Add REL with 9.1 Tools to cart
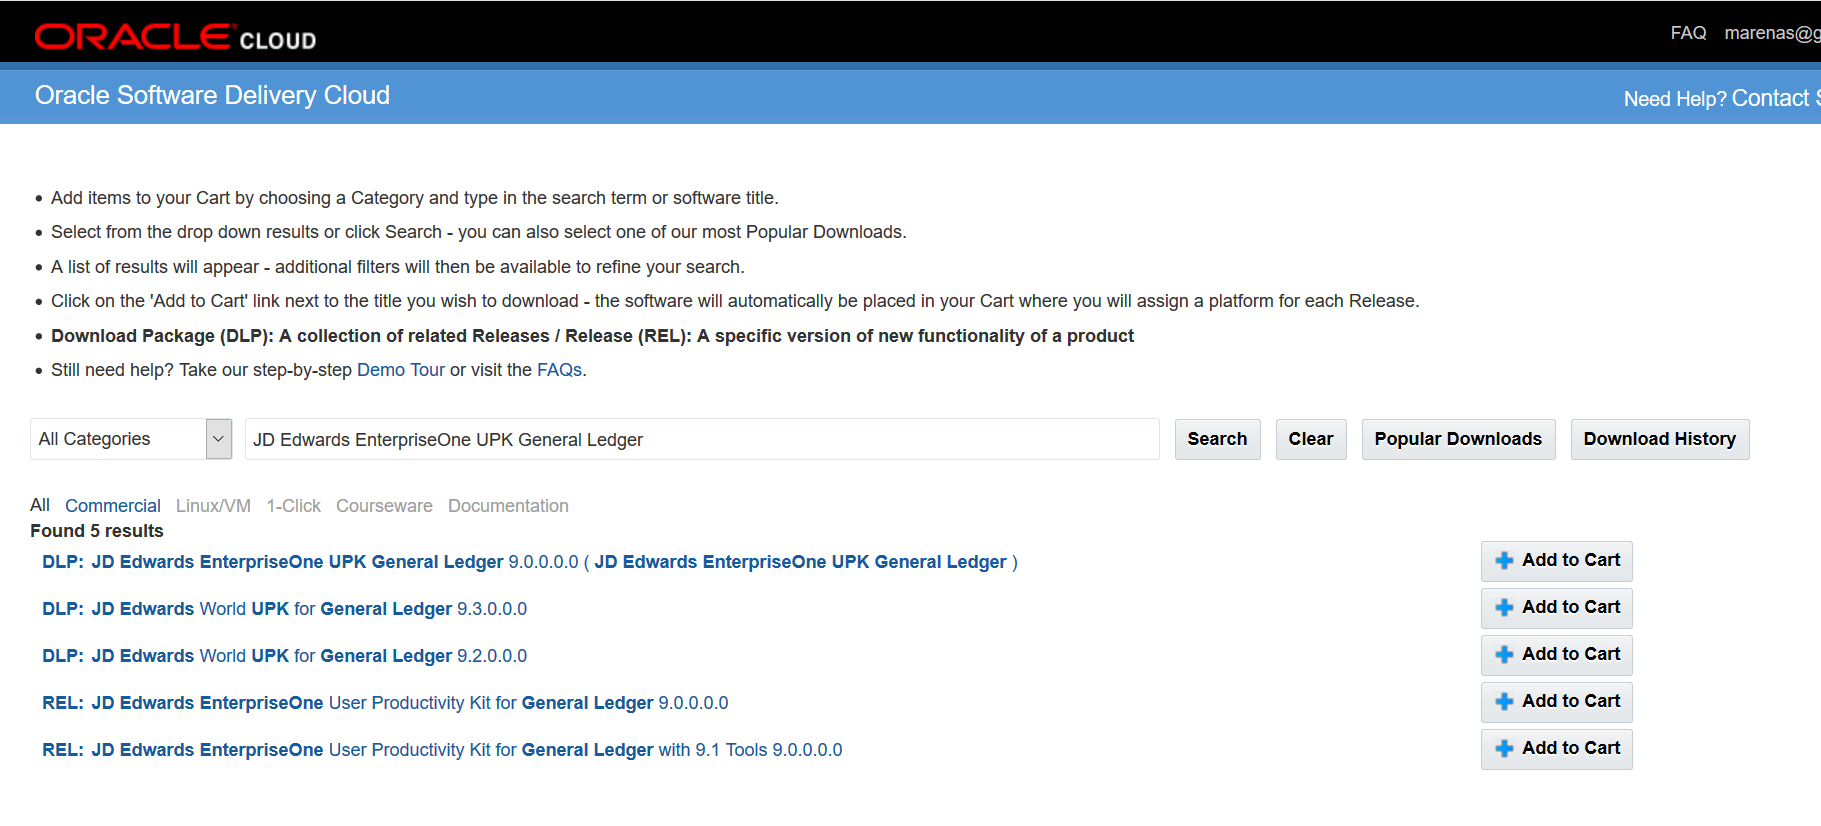Image resolution: width=1821 pixels, height=826 pixels. [1556, 749]
